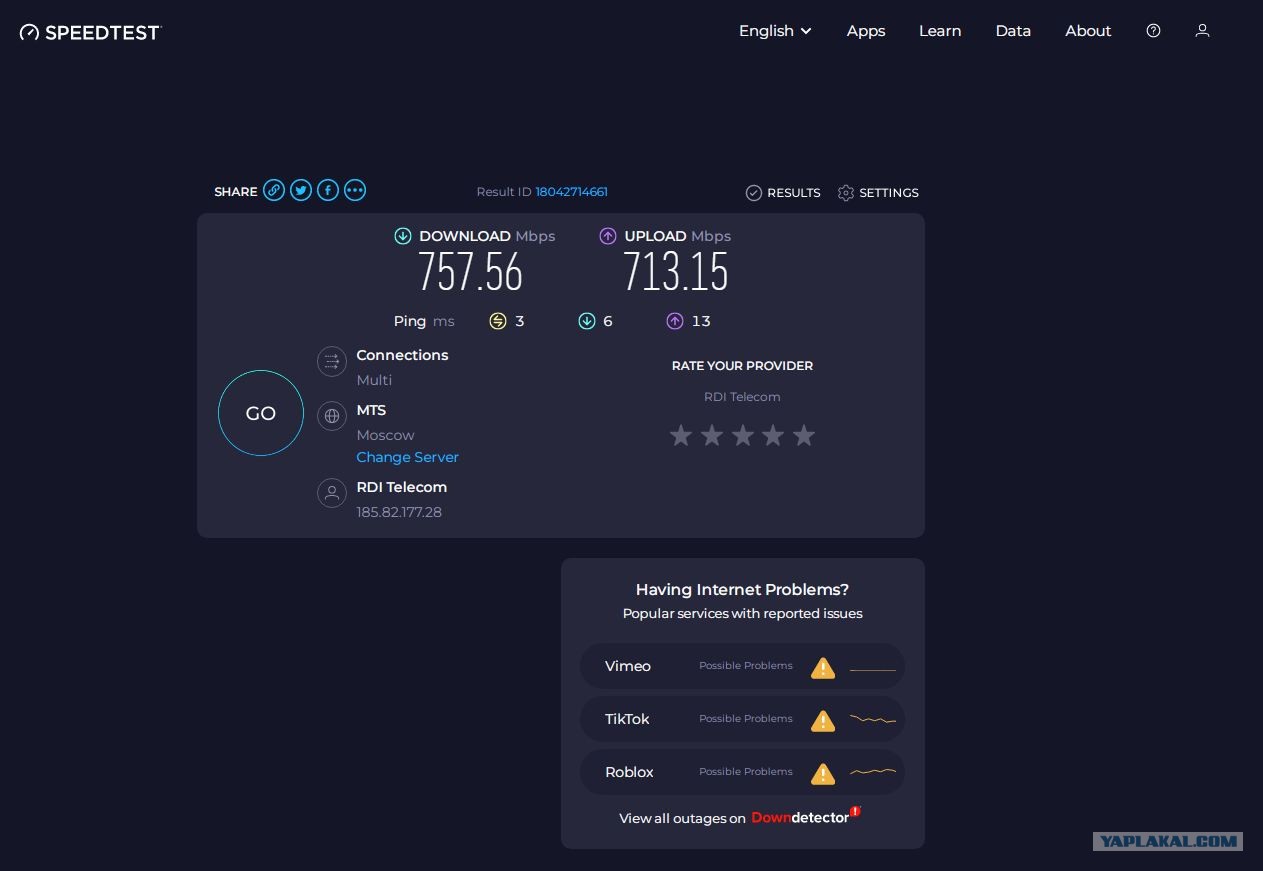The width and height of the screenshot is (1263, 871).
Task: Click the Connections mode icon
Action: [332, 361]
